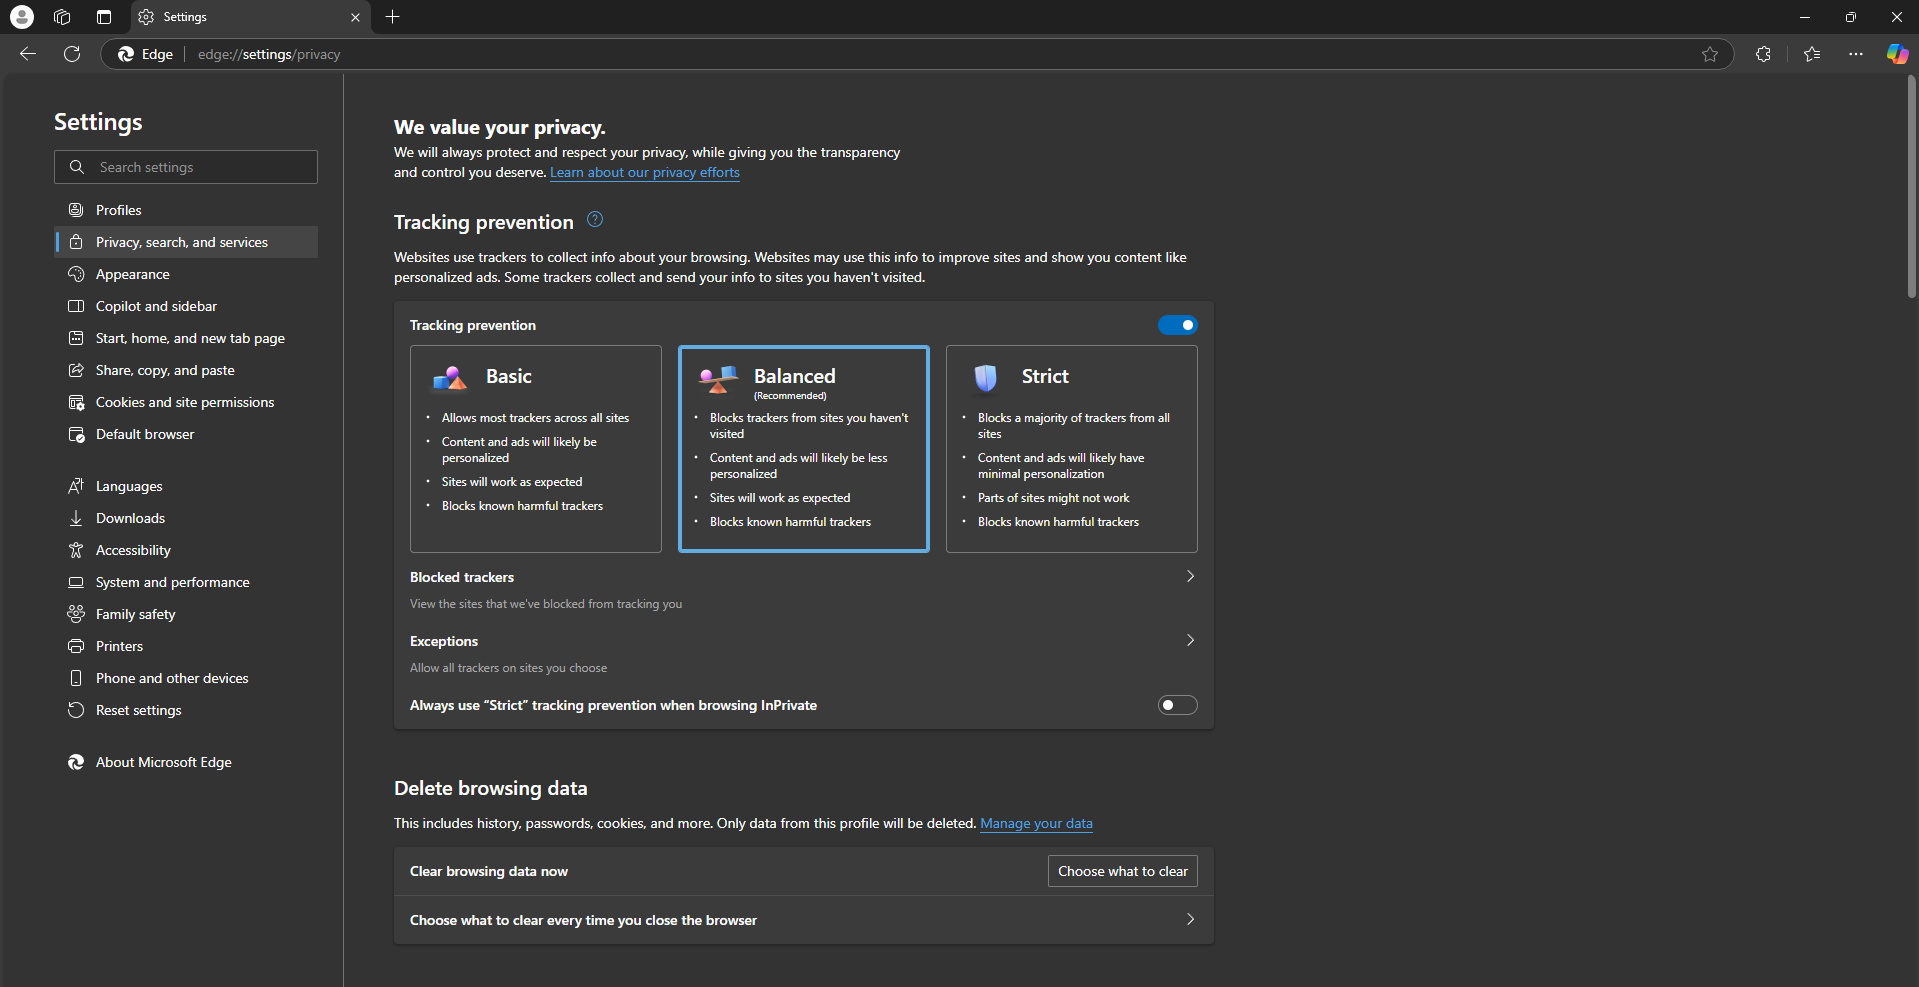This screenshot has width=1919, height=987.
Task: Enable Strict tracking for InPrivate toggle
Action: point(1177,705)
